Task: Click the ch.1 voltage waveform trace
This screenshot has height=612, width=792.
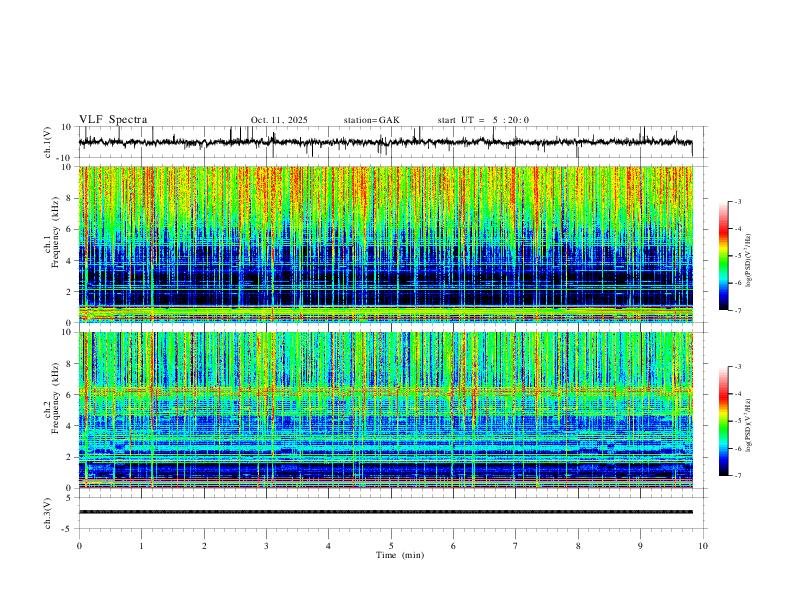Action: click(x=385, y=142)
